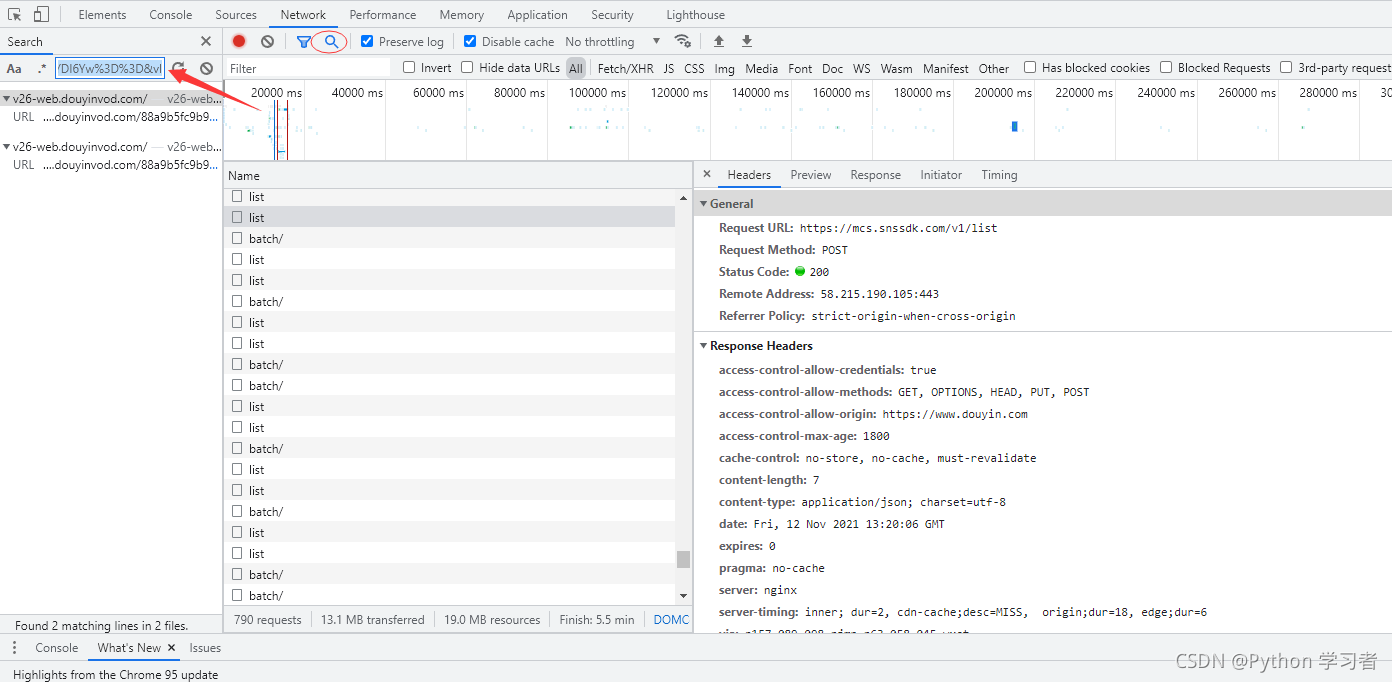Filter requests by Wasm type
The image size is (1392, 682).
896,68
